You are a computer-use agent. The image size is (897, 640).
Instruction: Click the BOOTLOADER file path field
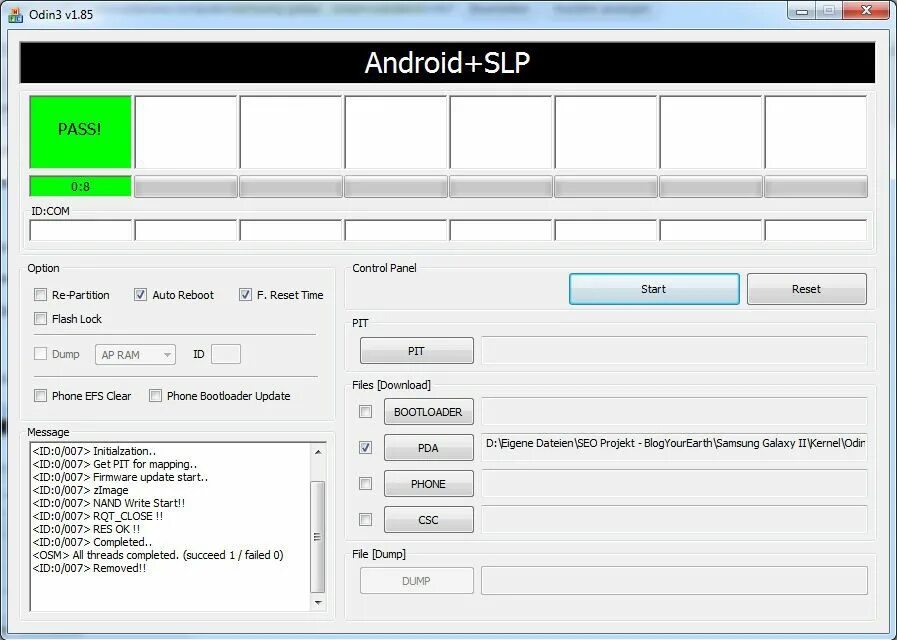tap(674, 412)
